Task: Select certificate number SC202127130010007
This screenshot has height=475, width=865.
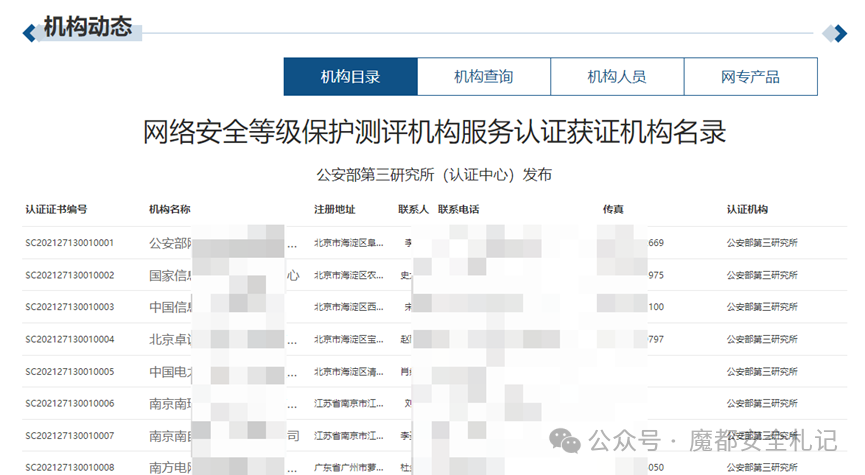Action: 70,436
